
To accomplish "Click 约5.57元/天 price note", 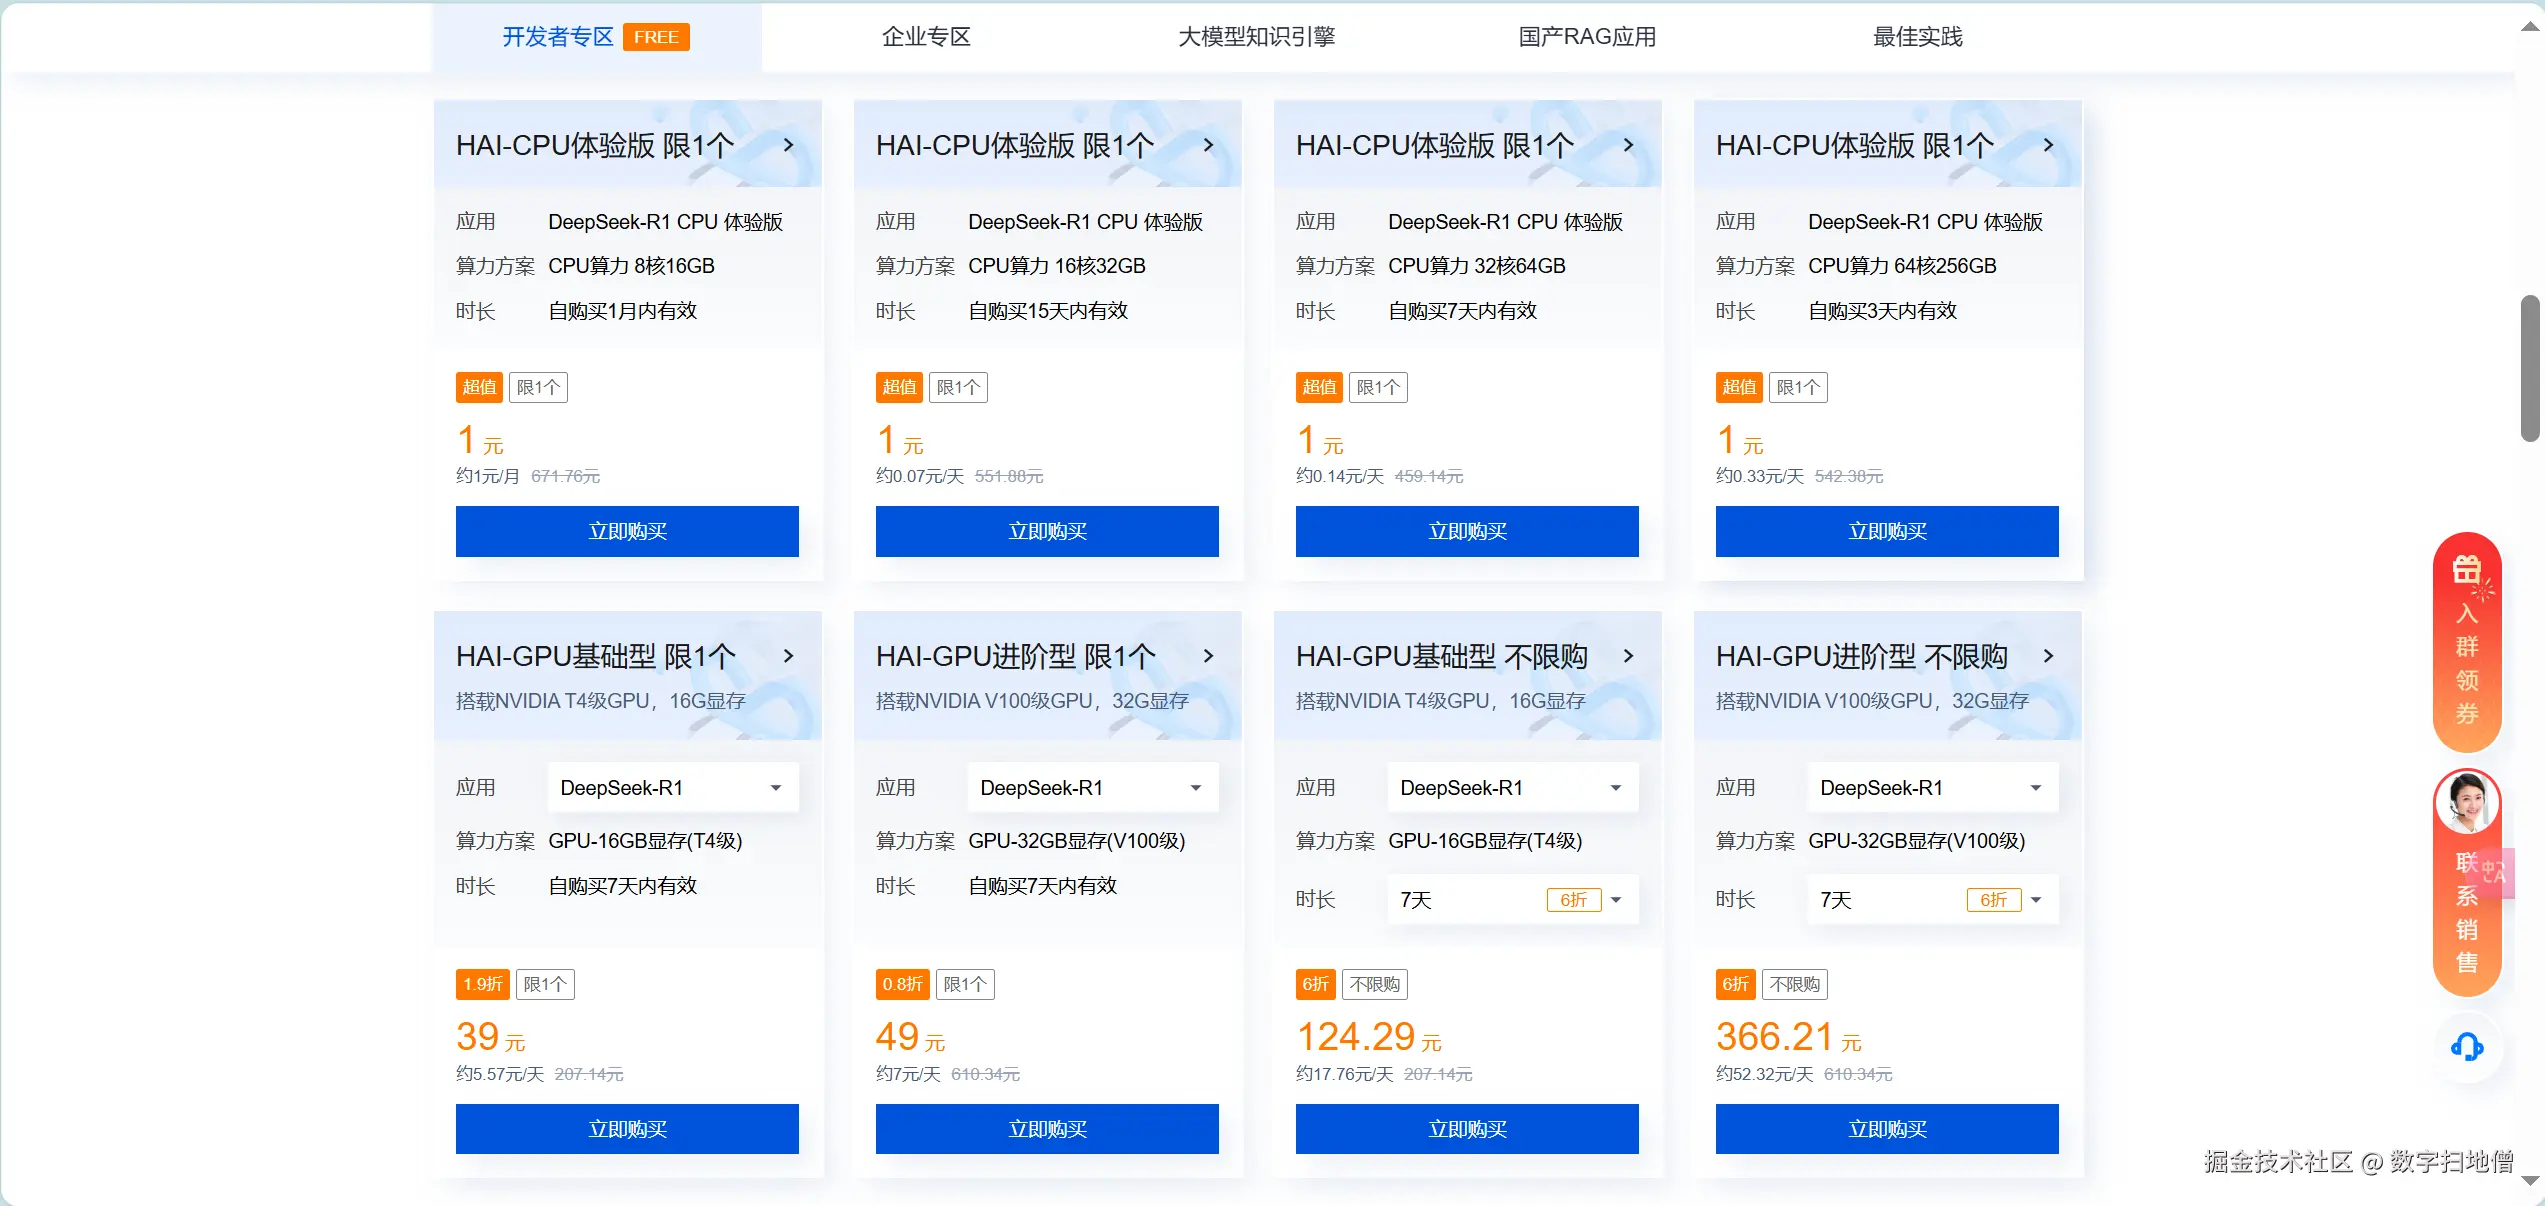I will coord(500,1074).
